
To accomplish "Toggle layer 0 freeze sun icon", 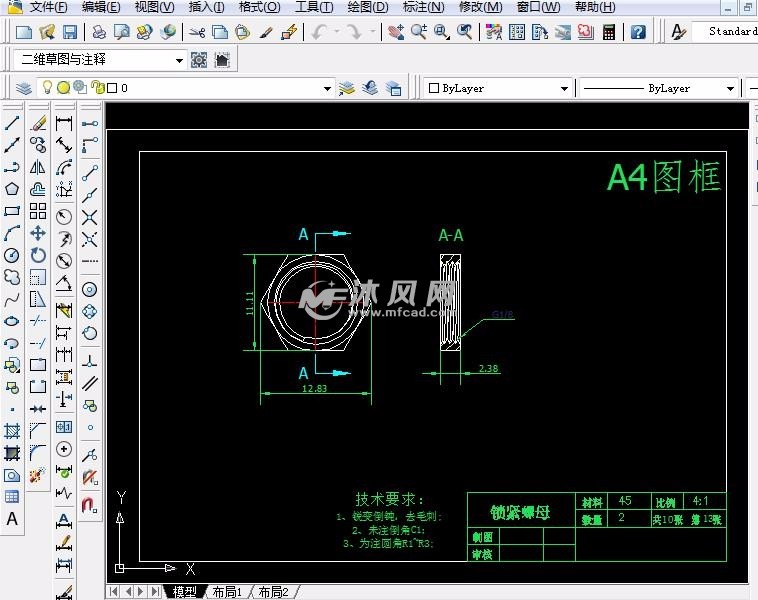I will pyautogui.click(x=63, y=88).
